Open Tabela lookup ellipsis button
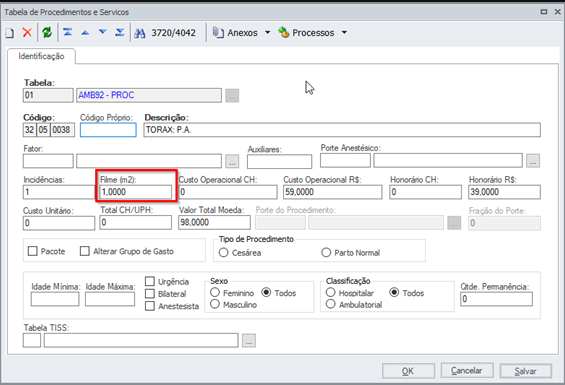Image resolution: width=565 pixels, height=385 pixels. pos(232,96)
